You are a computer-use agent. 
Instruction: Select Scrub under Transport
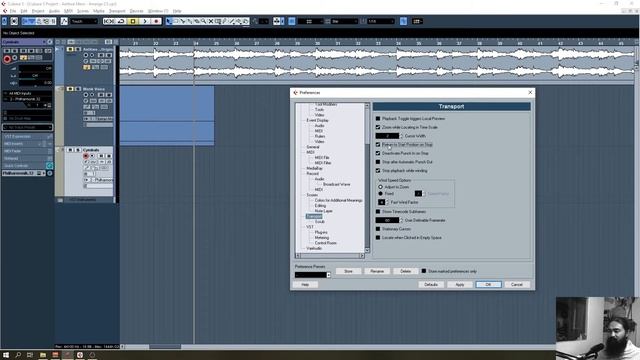320,222
